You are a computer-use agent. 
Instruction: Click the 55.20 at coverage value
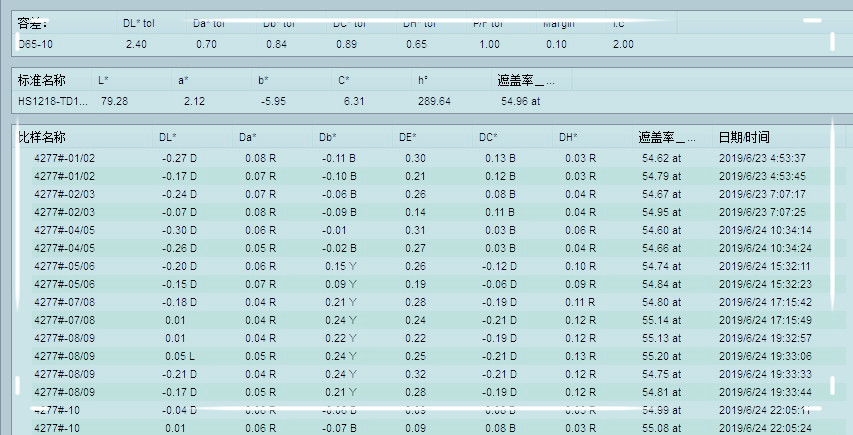pos(661,356)
